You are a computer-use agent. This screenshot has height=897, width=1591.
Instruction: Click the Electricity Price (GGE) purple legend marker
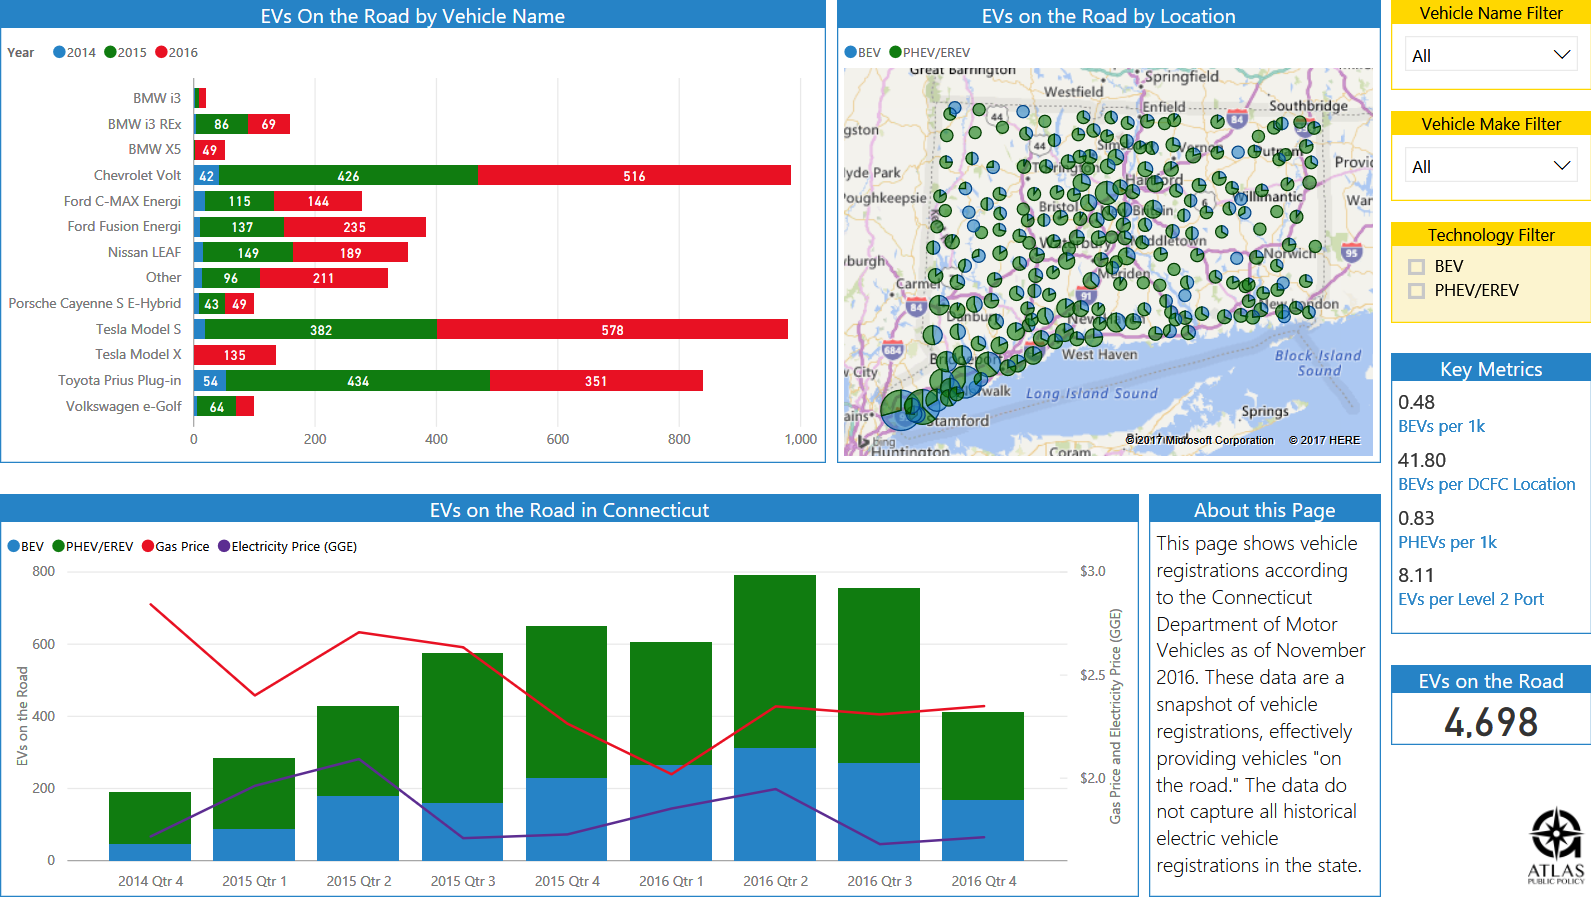pos(224,546)
